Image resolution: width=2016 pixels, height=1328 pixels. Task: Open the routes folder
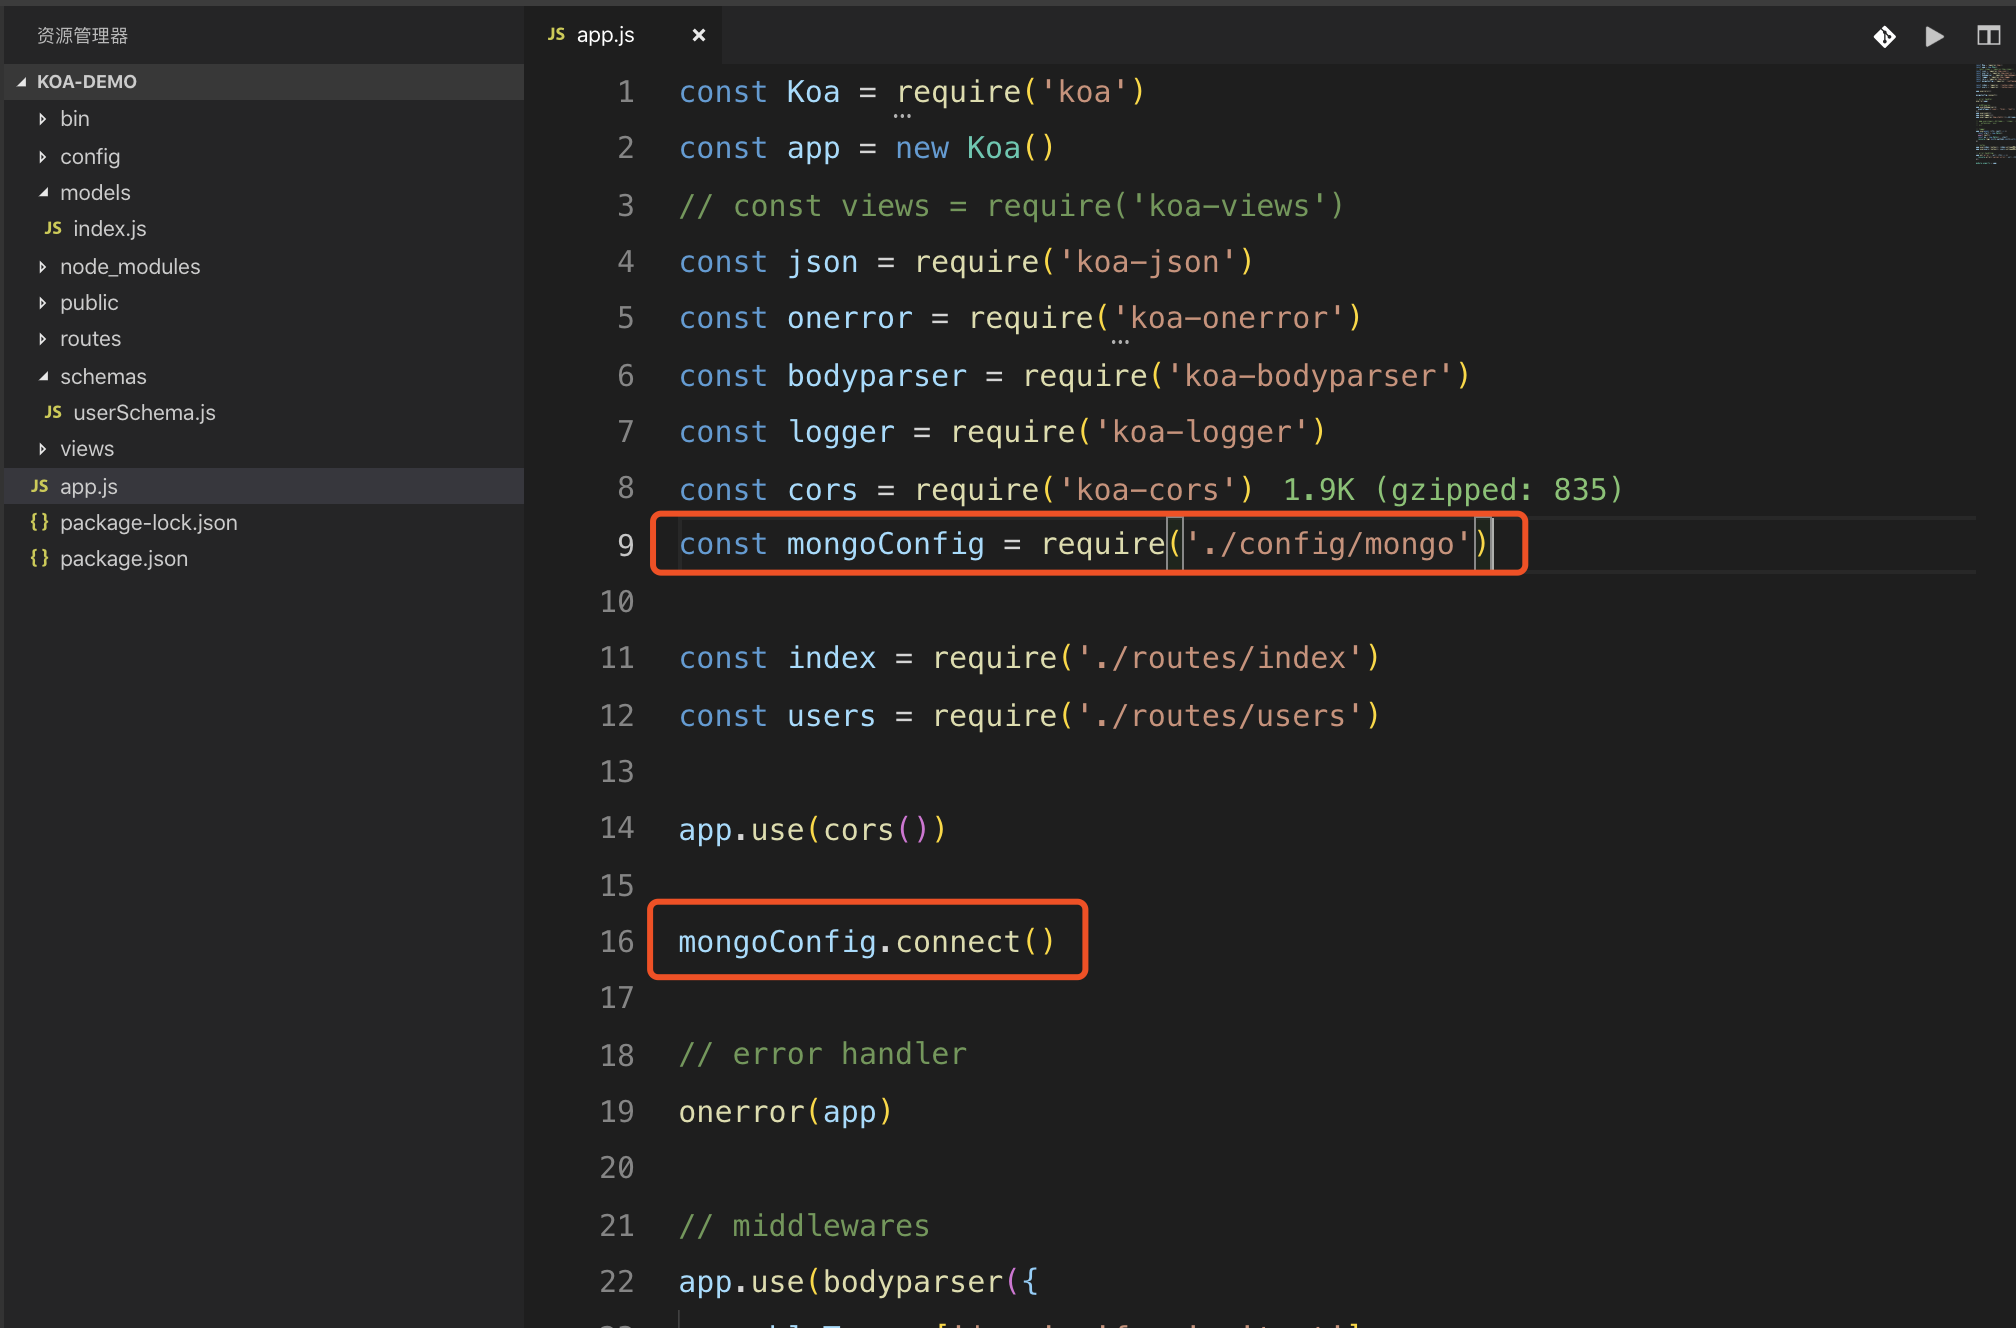tap(90, 339)
